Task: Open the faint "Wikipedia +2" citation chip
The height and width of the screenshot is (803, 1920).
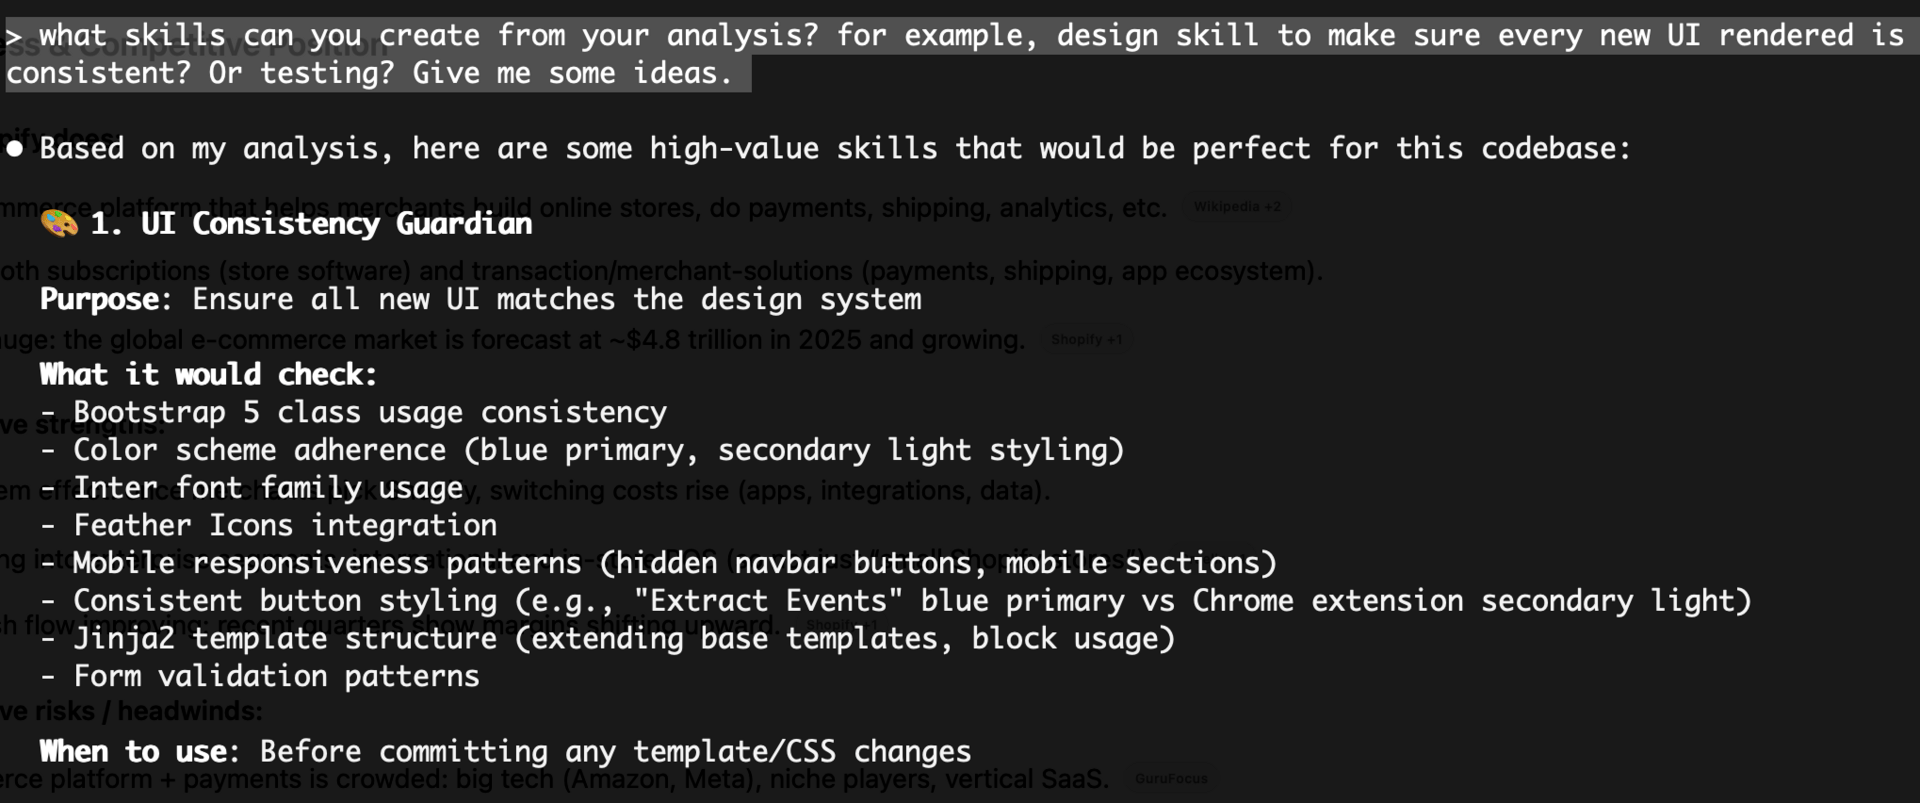Action: pyautogui.click(x=1236, y=207)
